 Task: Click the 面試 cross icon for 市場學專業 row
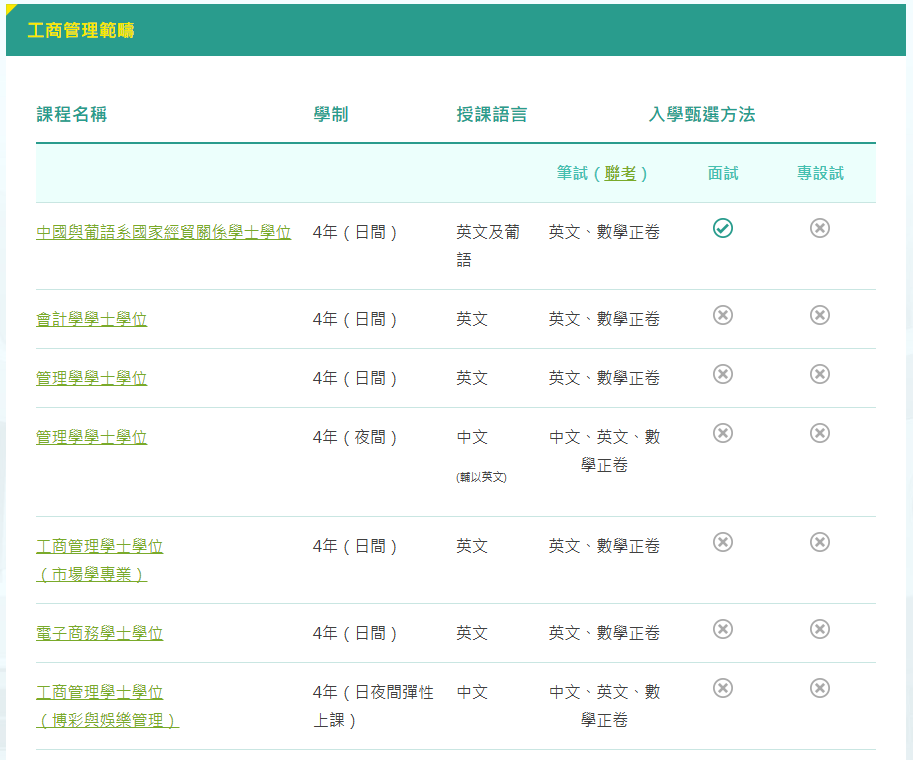point(723,542)
